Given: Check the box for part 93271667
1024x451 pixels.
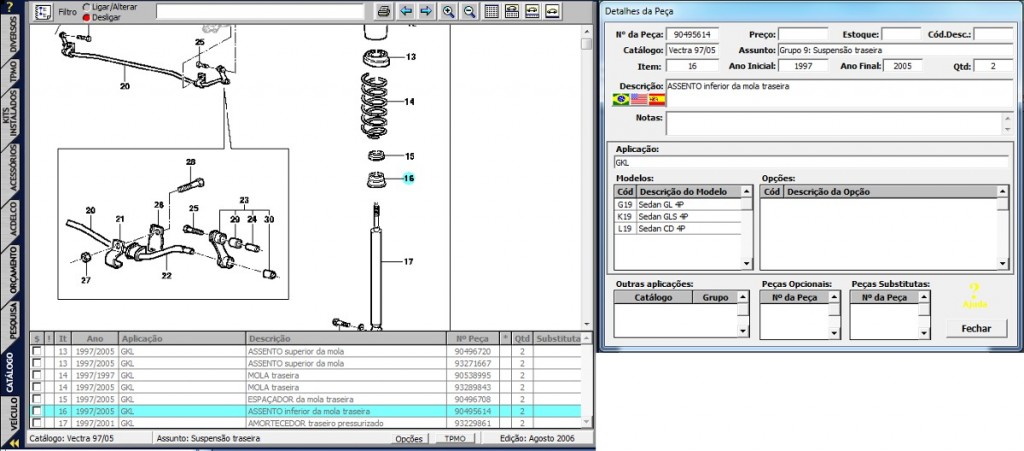Looking at the screenshot, I should tap(37, 363).
